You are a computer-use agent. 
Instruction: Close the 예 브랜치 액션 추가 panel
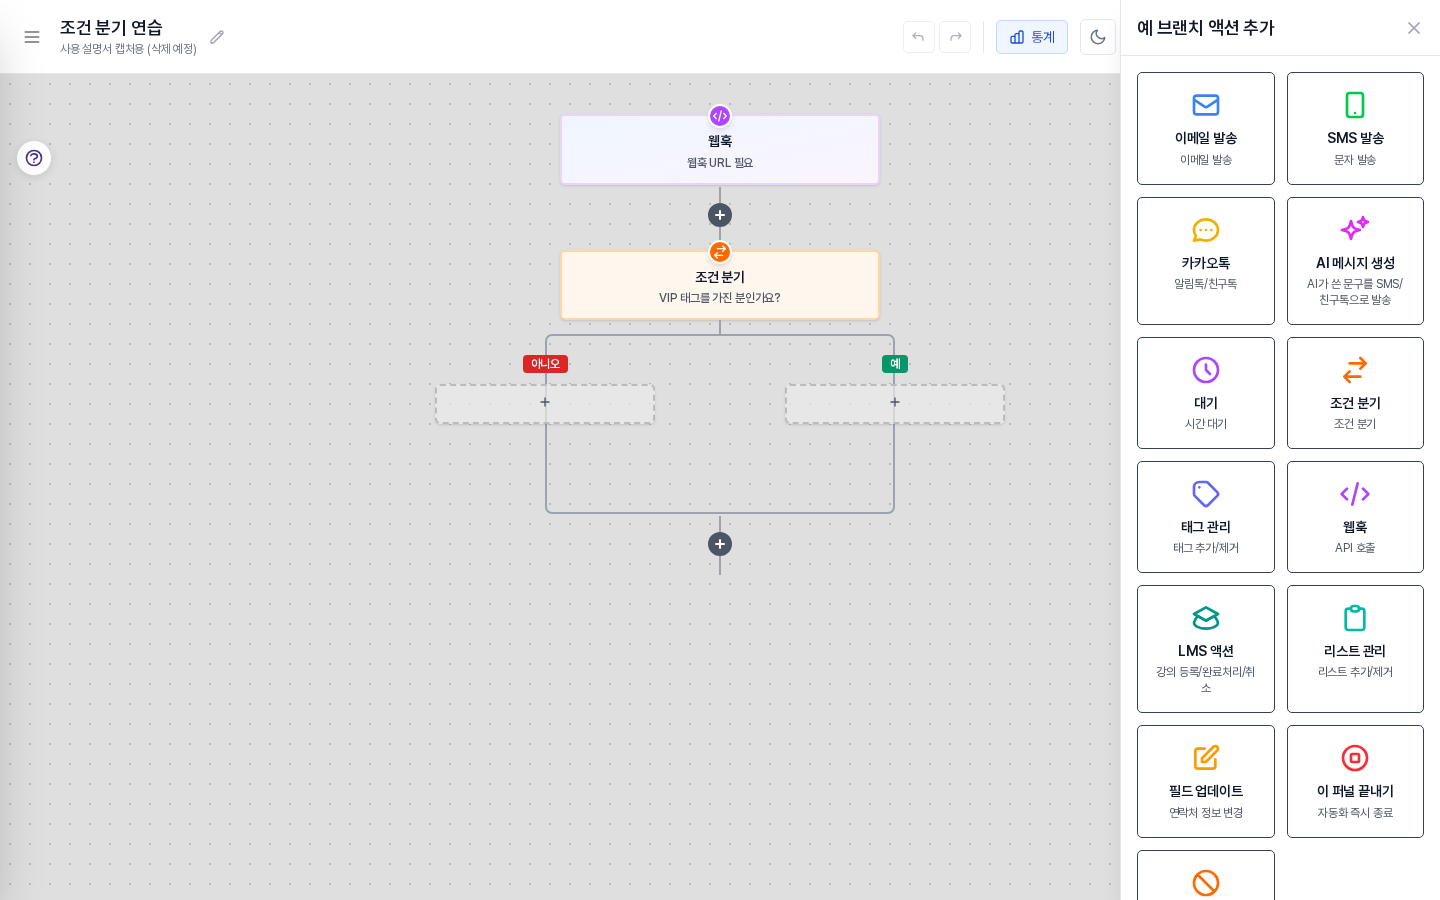(x=1414, y=28)
